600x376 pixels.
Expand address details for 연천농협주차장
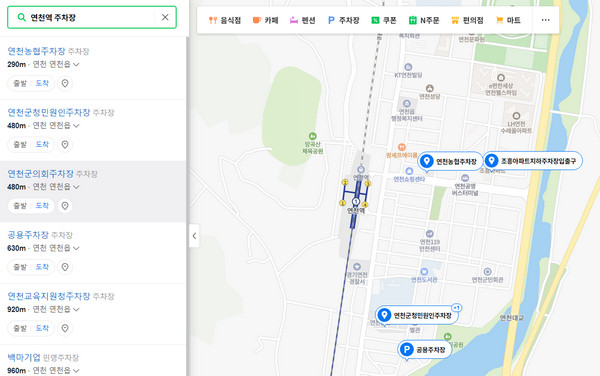point(76,64)
